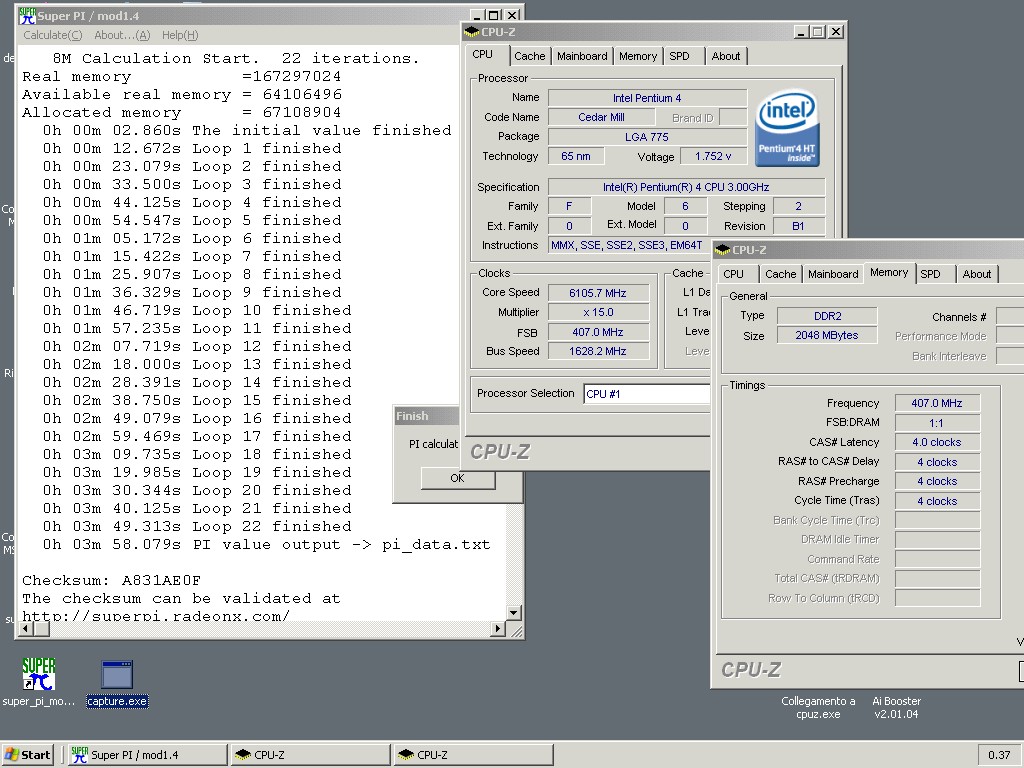Screen dimensions: 1024x768
Task: Click the taskbar clock showing 0.37
Action: [999, 755]
